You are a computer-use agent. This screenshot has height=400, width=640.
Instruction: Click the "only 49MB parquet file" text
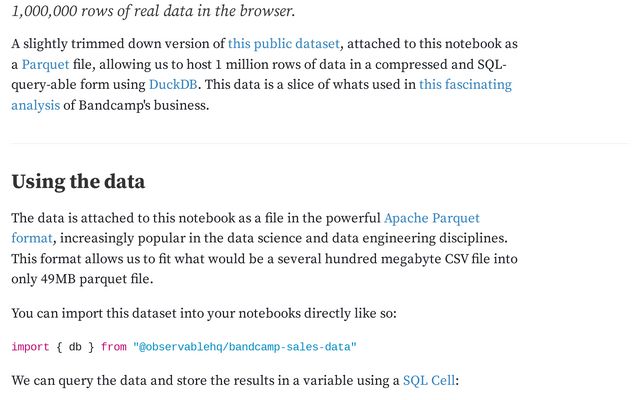[x=80, y=279]
